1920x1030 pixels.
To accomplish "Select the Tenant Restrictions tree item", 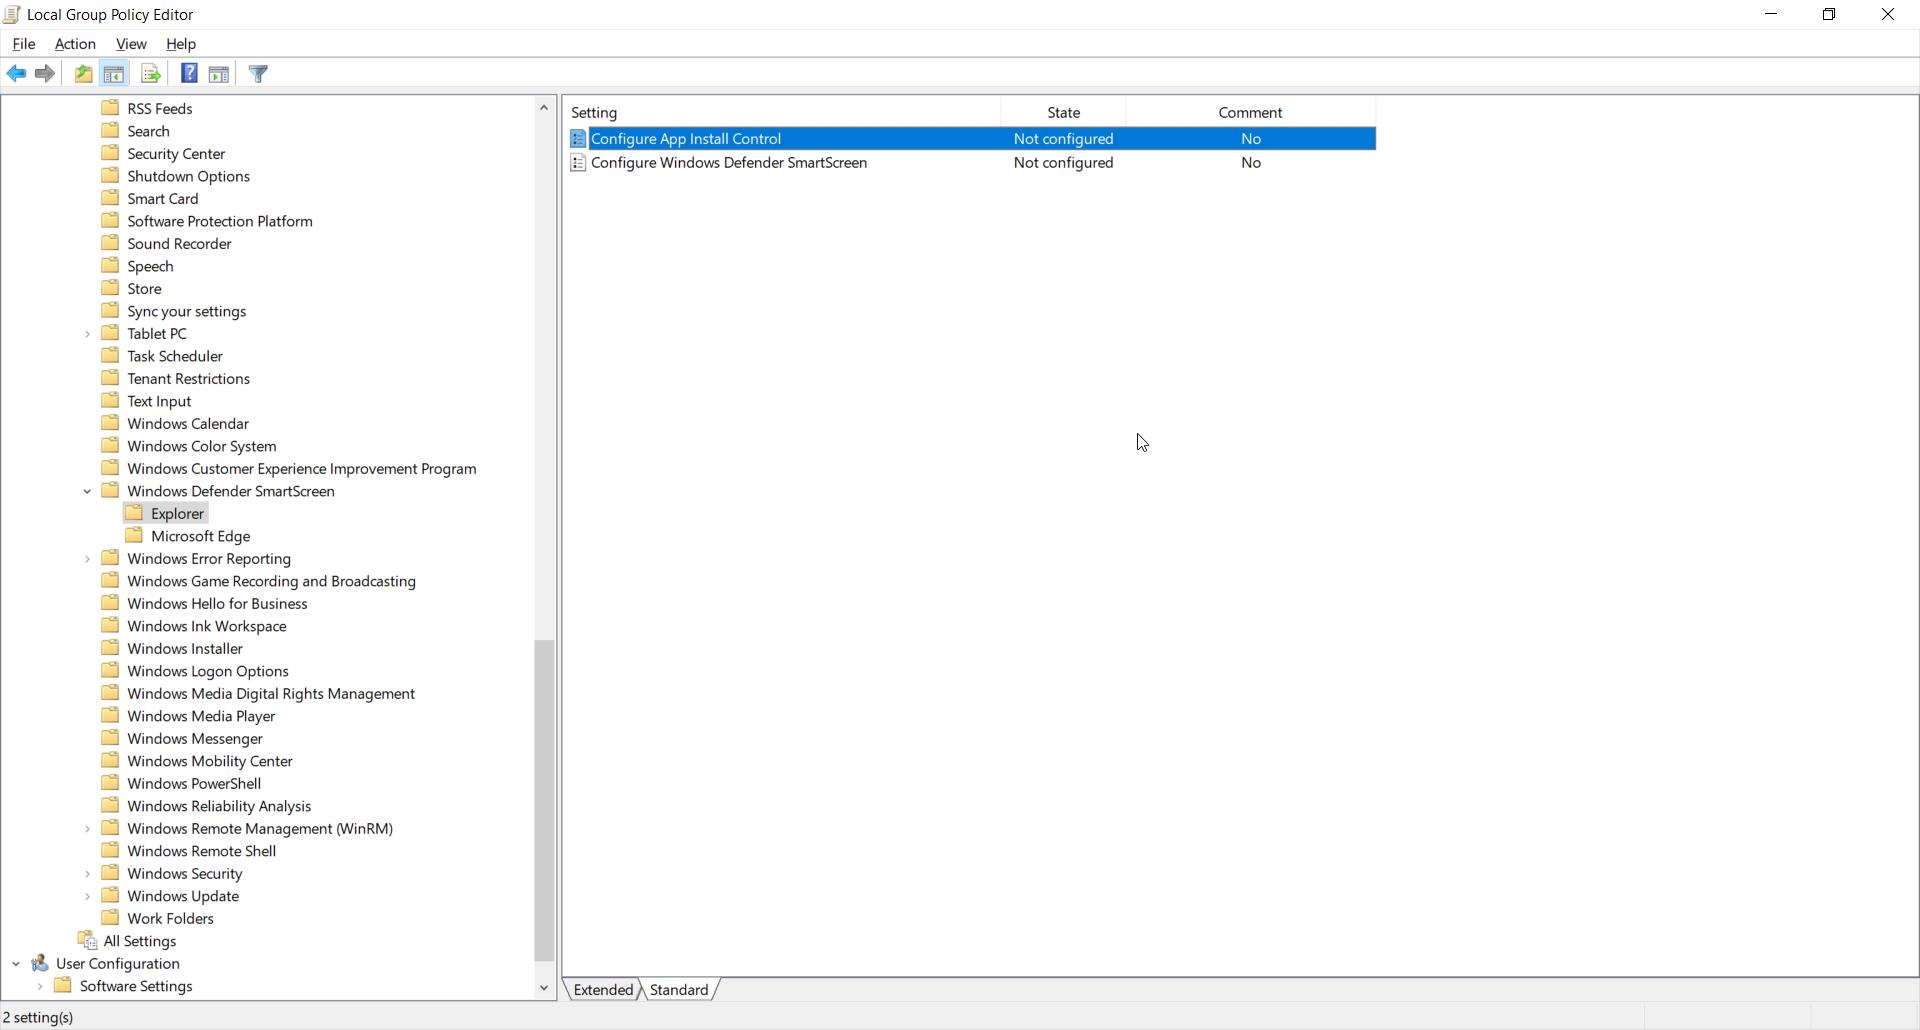I will click(x=189, y=379).
